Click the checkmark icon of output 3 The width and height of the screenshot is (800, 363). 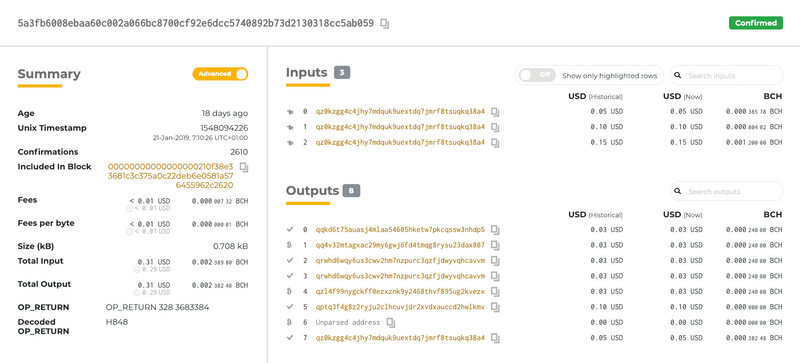[290, 276]
